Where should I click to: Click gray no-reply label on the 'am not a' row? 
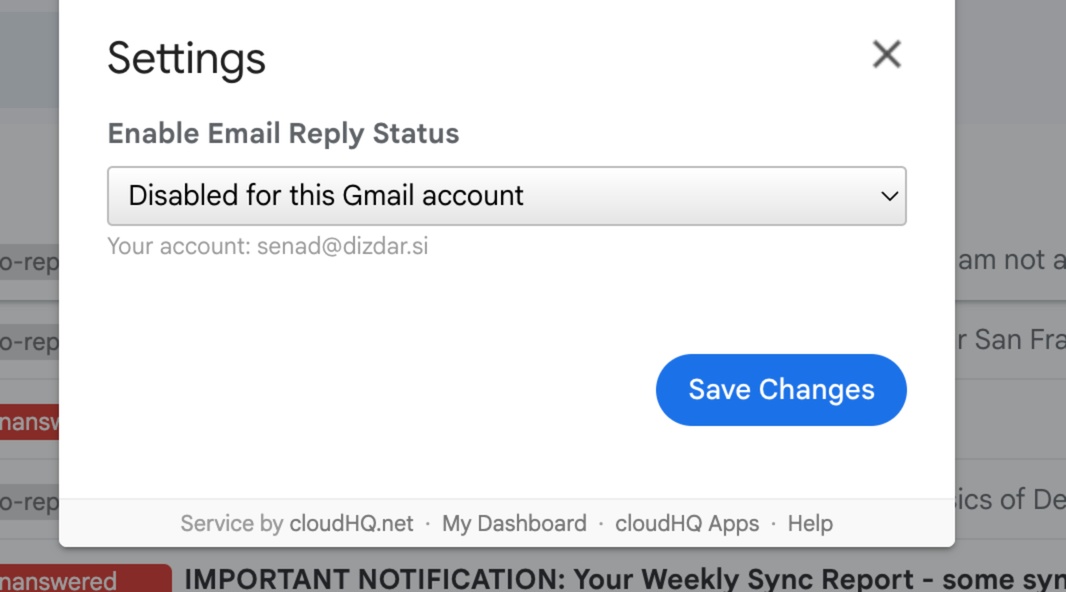pyautogui.click(x=29, y=262)
